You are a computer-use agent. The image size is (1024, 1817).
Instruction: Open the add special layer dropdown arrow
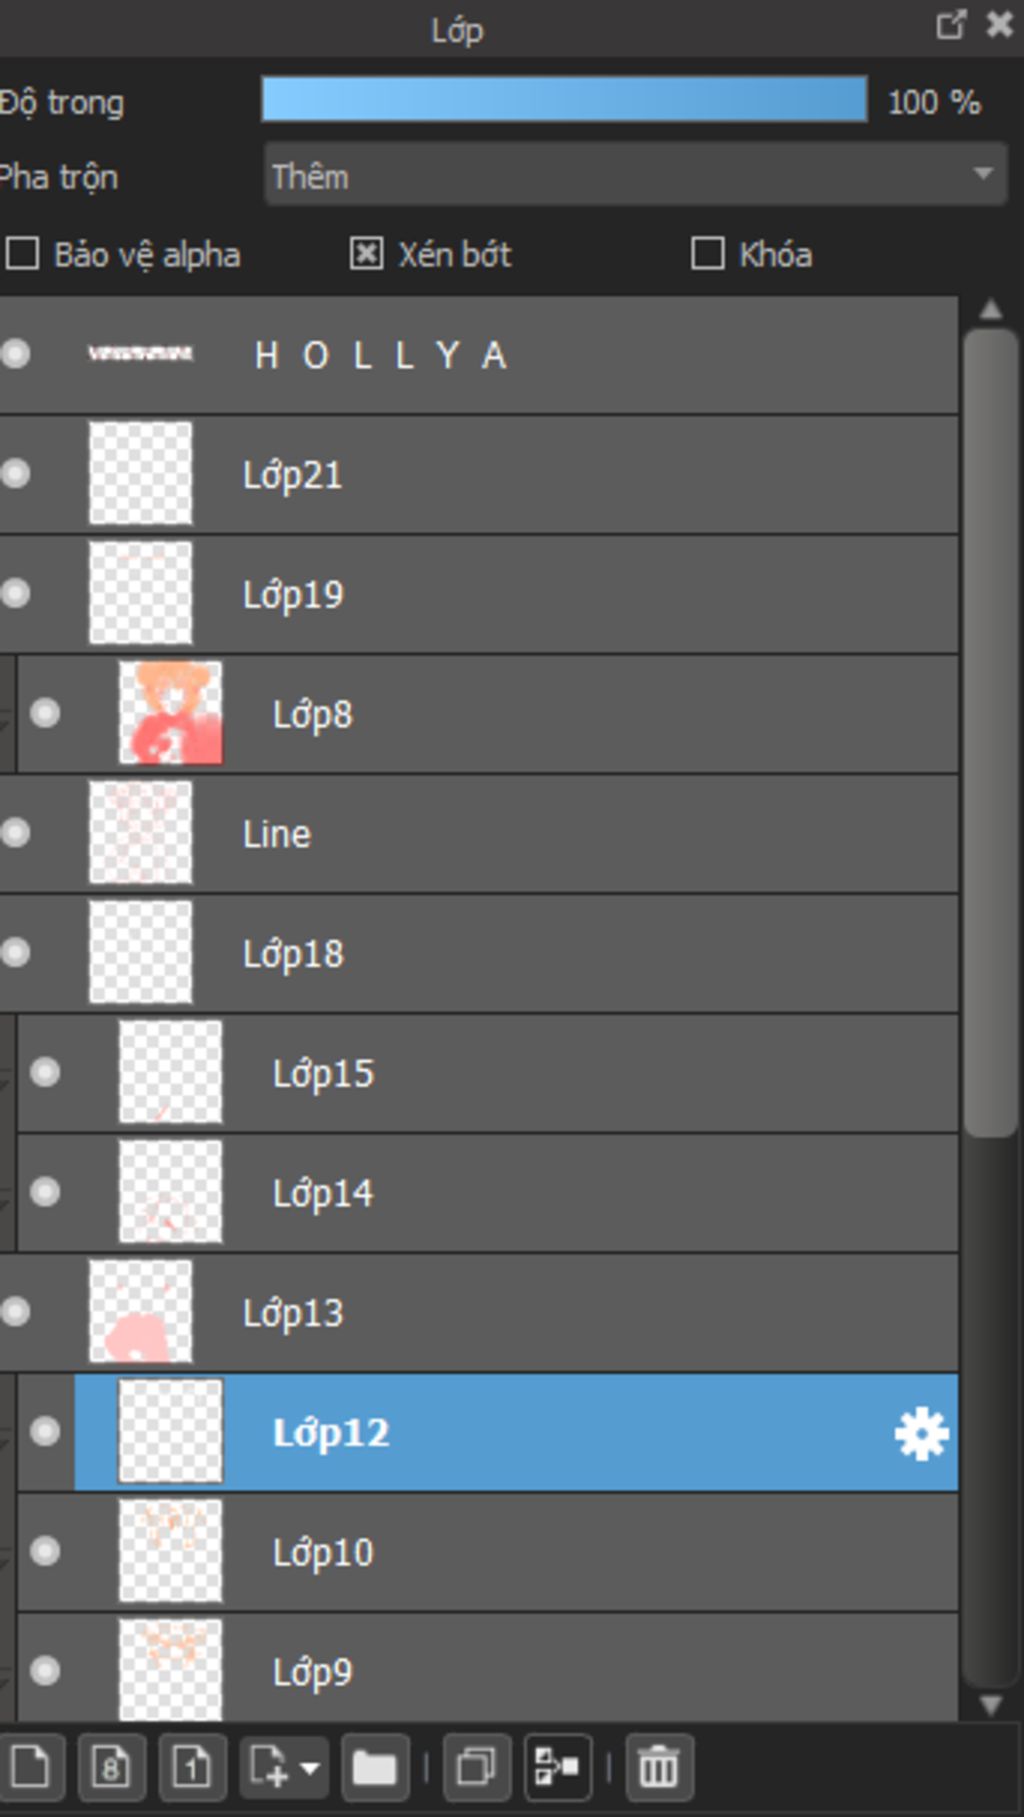pos(310,1768)
